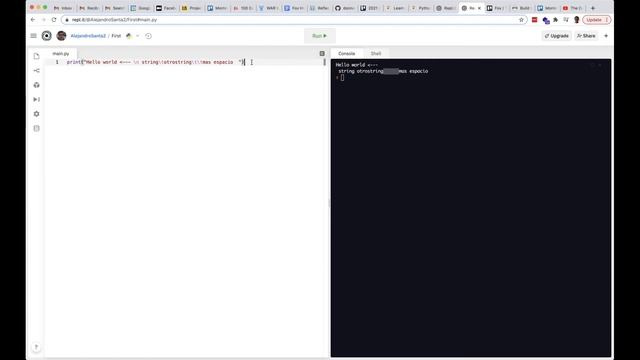Switch to the Shell tab
The image size is (640, 360).
pyautogui.click(x=376, y=53)
